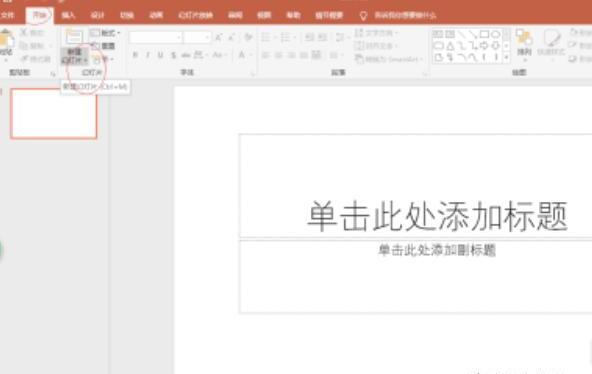
Task: Toggle text shadow (S)
Action: (x=173, y=55)
